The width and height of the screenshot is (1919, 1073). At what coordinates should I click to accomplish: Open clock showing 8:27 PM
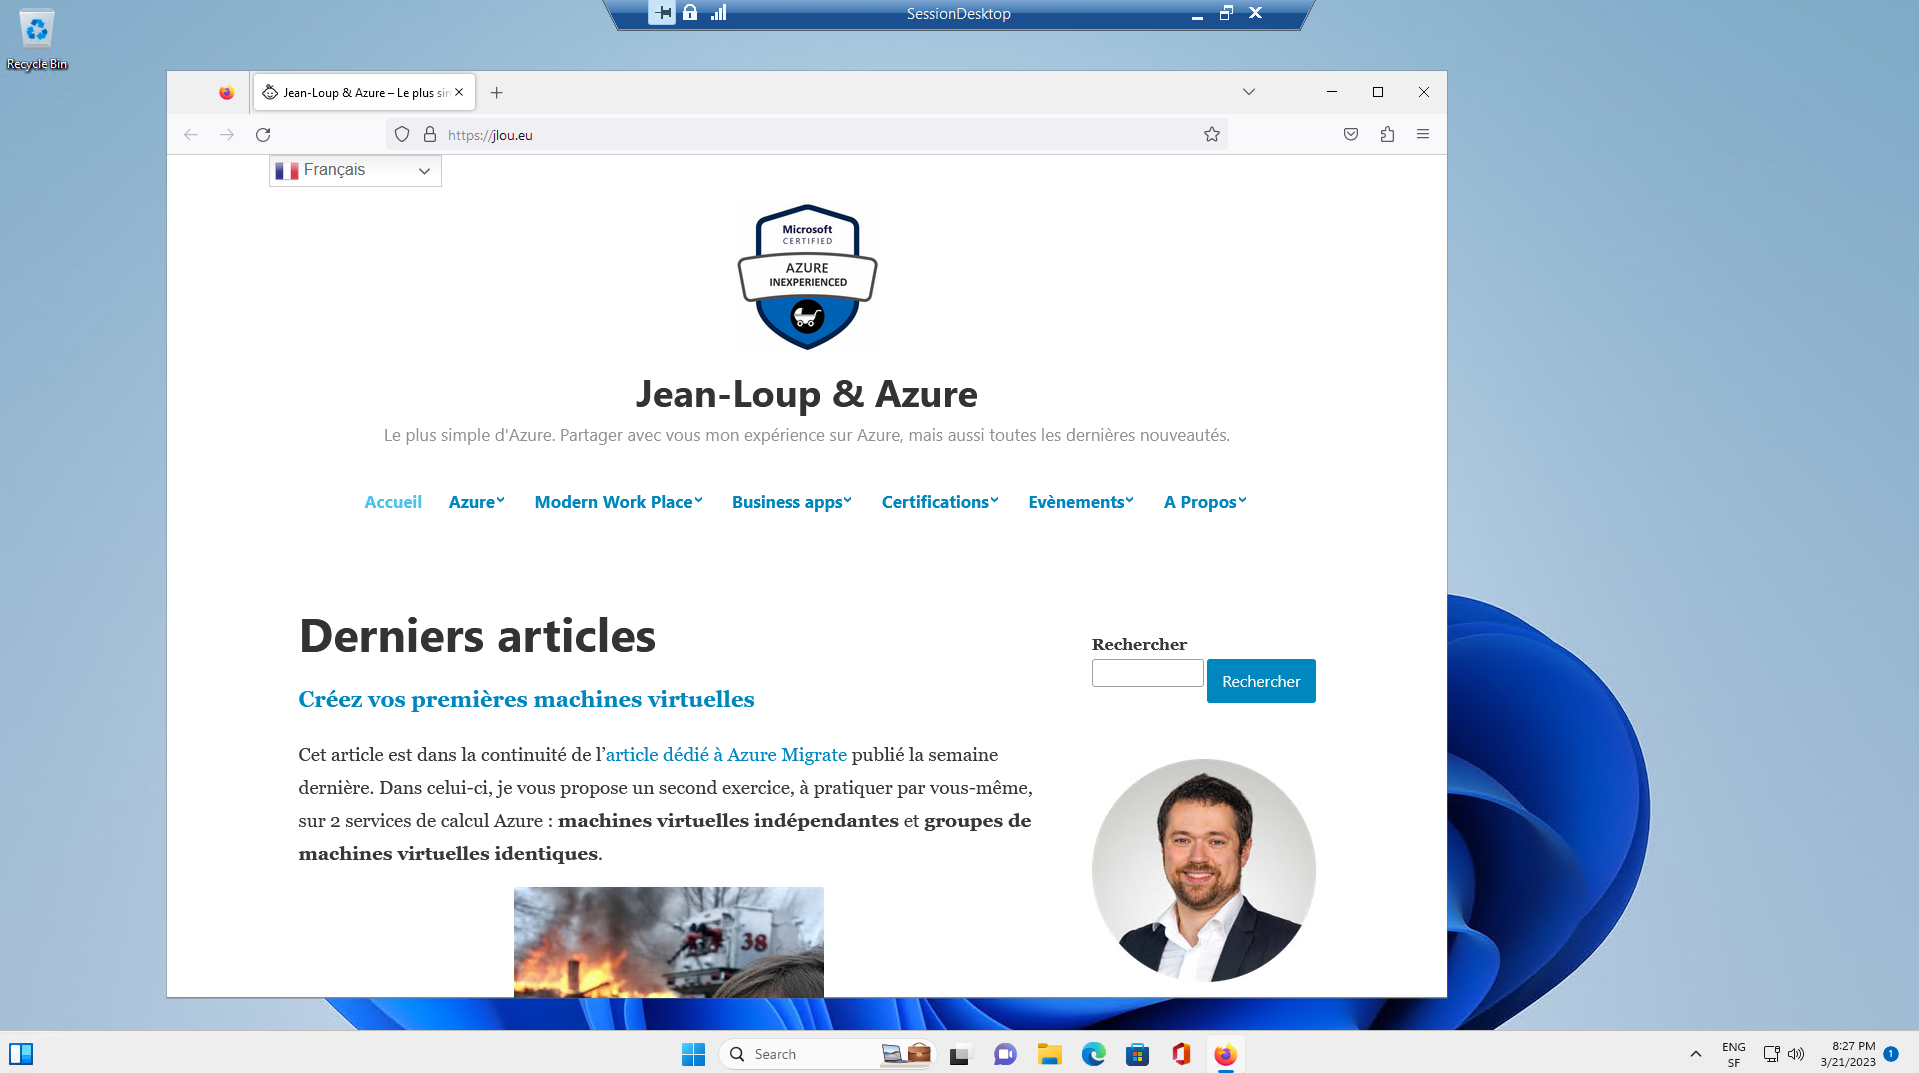point(1848,1054)
